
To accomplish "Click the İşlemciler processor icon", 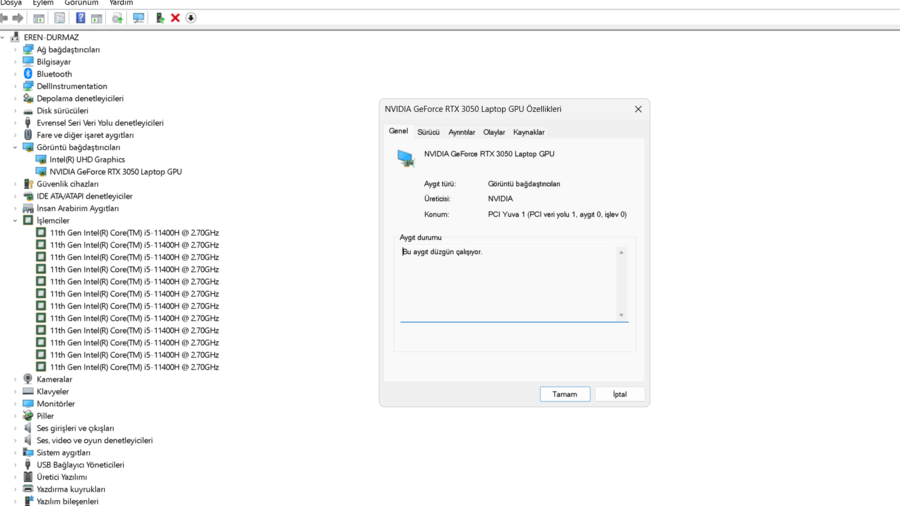I will (28, 220).
